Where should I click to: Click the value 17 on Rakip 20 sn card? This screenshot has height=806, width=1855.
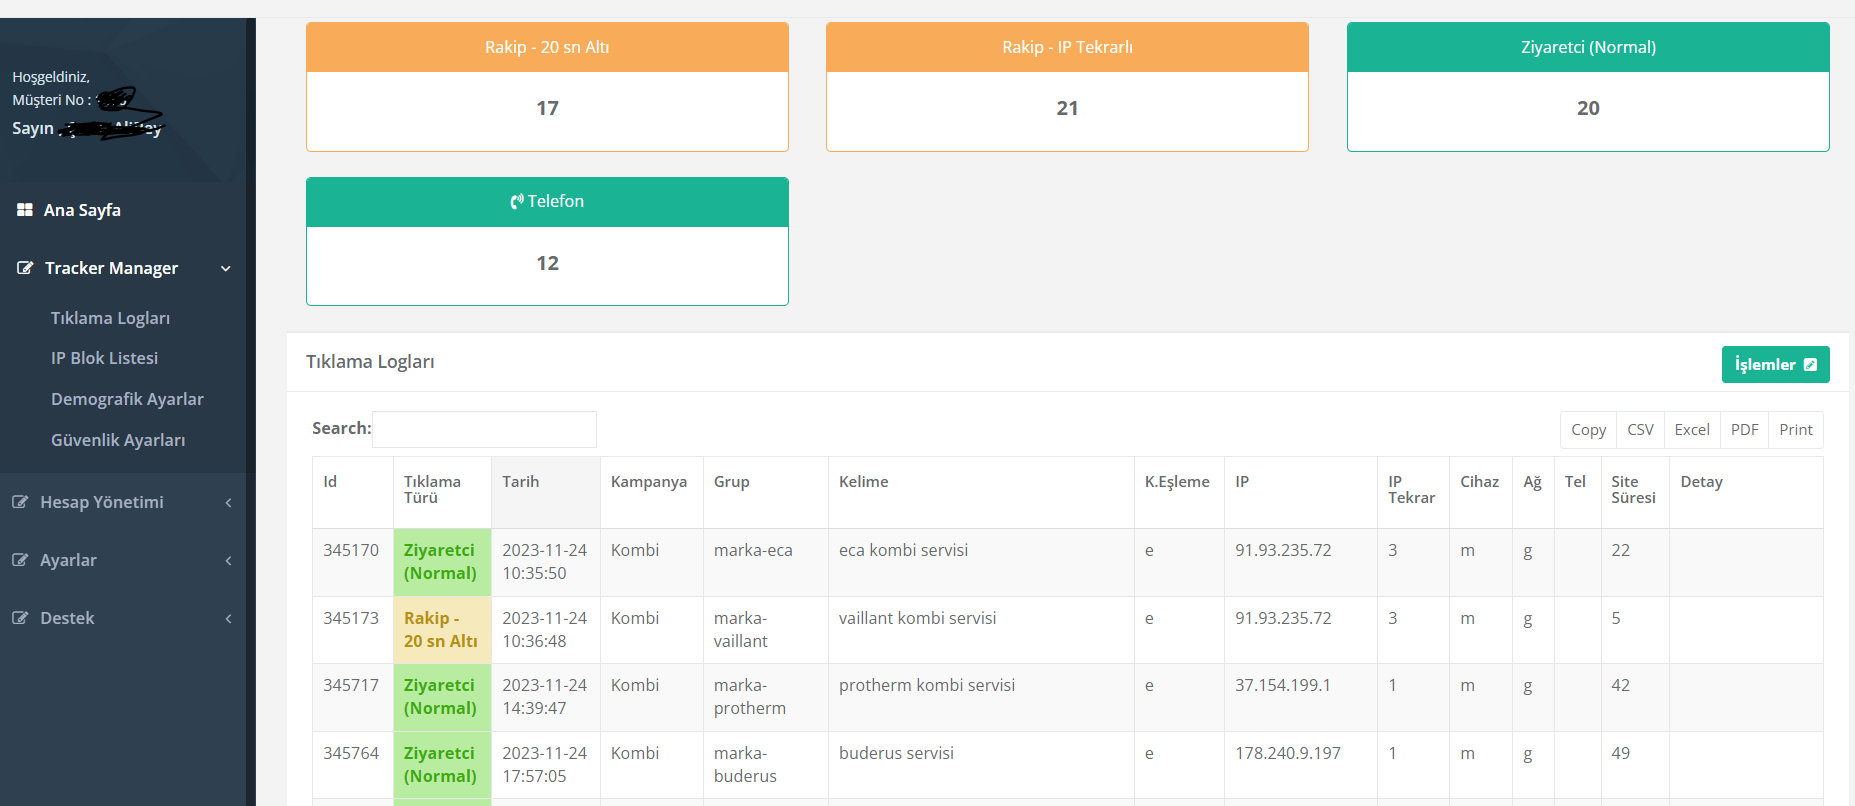547,108
